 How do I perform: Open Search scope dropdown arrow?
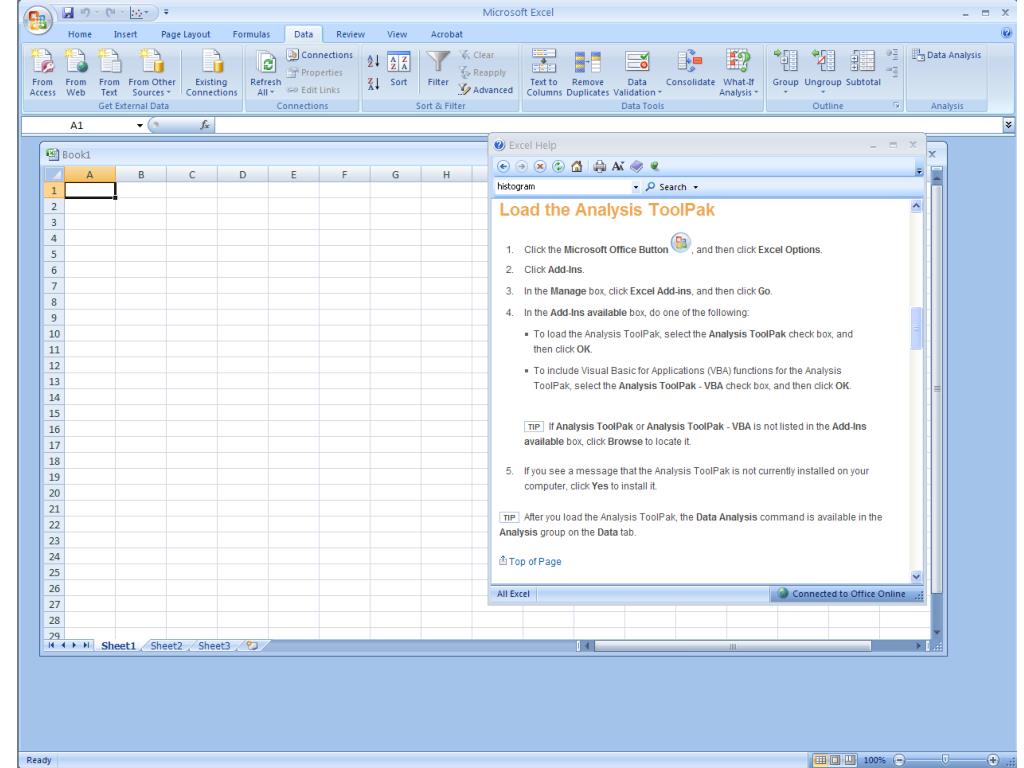click(x=696, y=187)
